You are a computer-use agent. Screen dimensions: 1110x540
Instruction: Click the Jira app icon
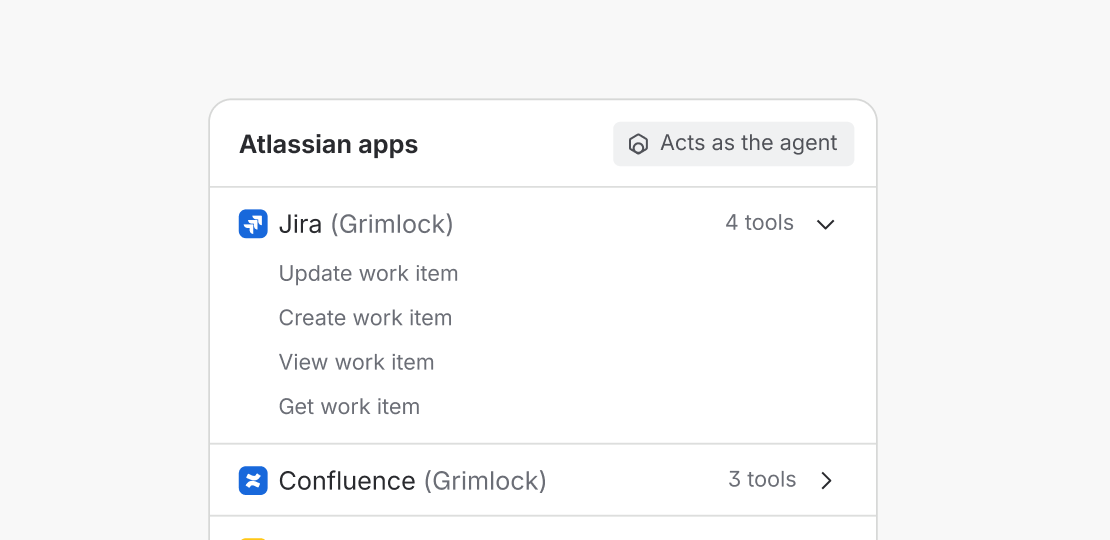pos(253,224)
